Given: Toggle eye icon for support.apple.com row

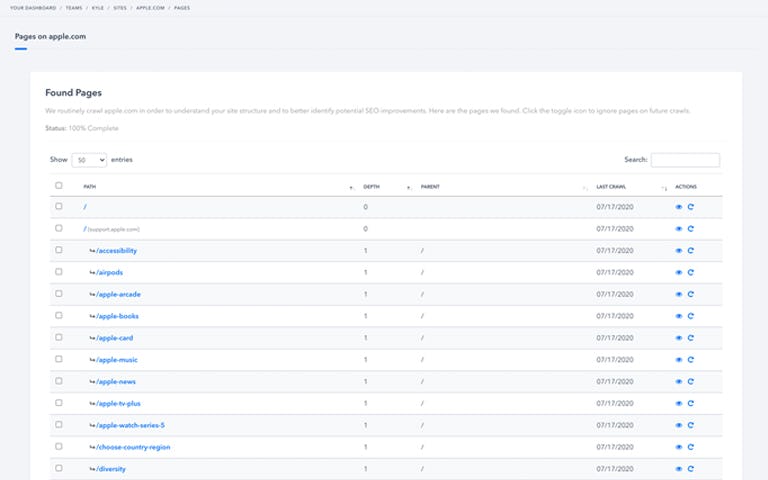Looking at the screenshot, I should pyautogui.click(x=679, y=229).
